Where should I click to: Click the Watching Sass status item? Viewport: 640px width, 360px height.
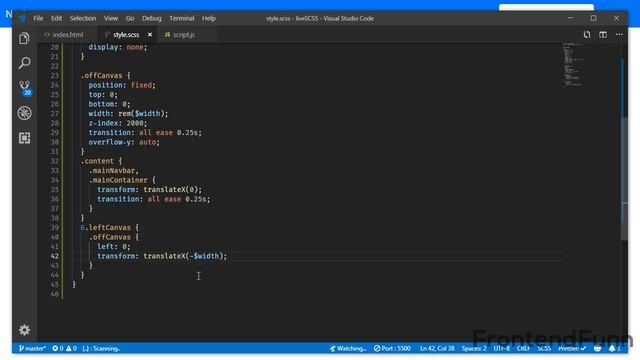coord(348,348)
